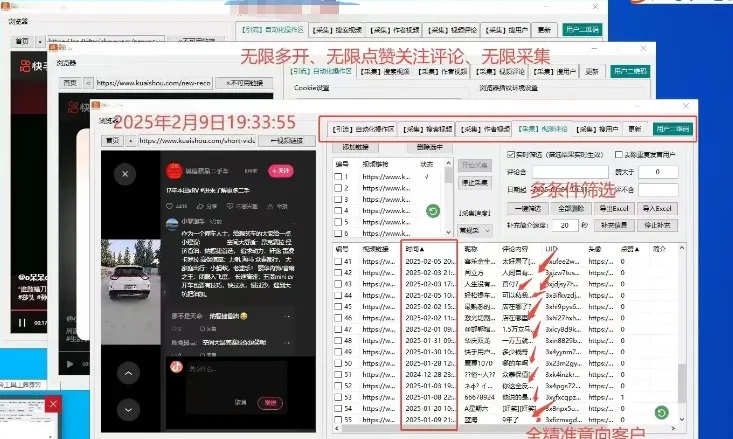Switch to the 【采集】搜索视频 tab

coord(428,129)
